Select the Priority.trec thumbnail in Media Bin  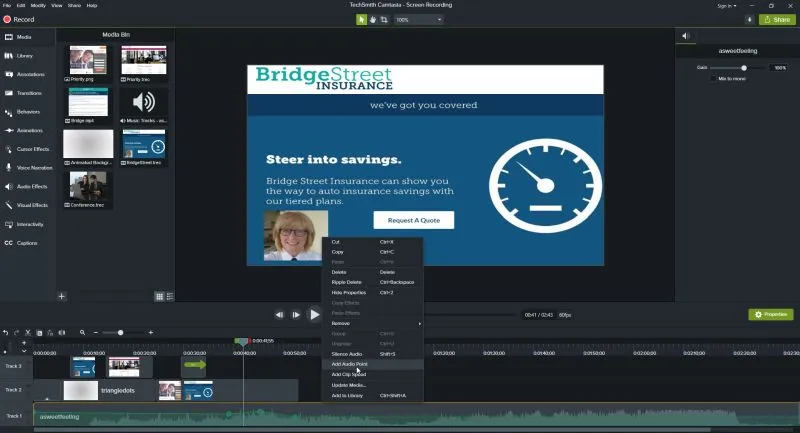click(144, 60)
